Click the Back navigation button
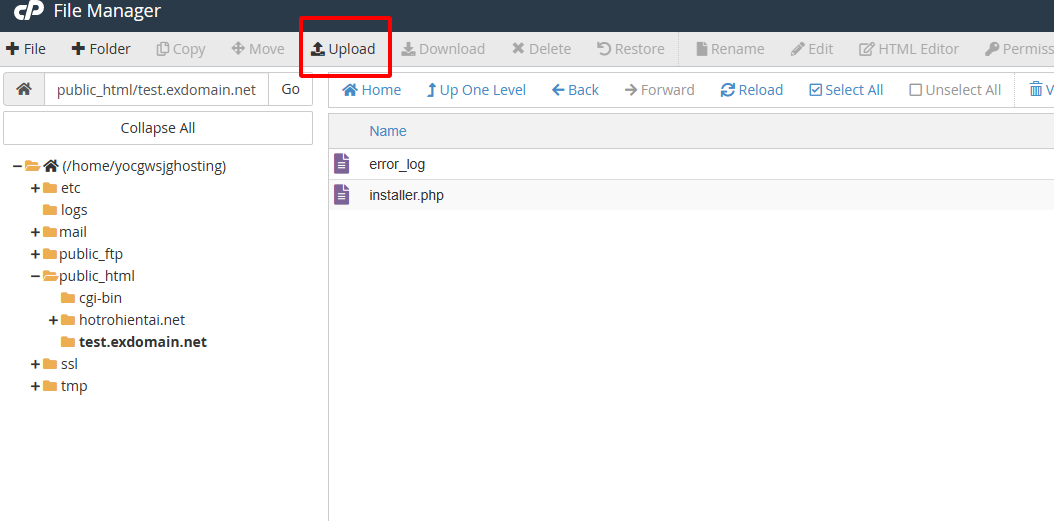Image resolution: width=1054 pixels, height=521 pixels. click(575, 90)
